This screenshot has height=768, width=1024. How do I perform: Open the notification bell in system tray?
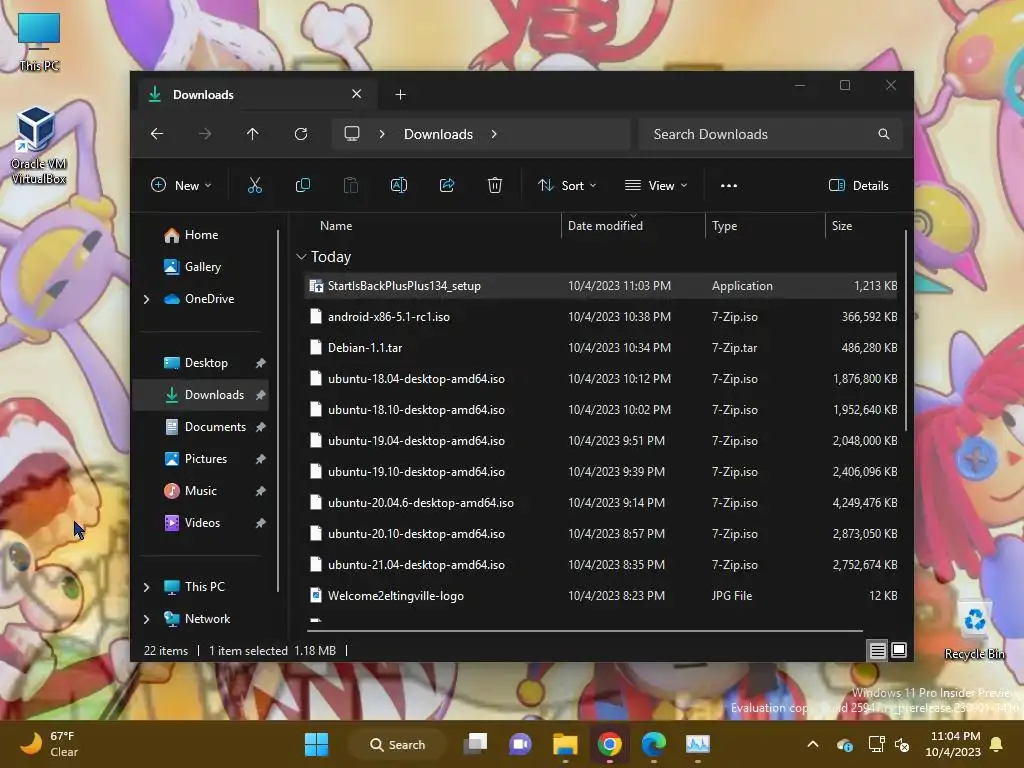tap(997, 744)
